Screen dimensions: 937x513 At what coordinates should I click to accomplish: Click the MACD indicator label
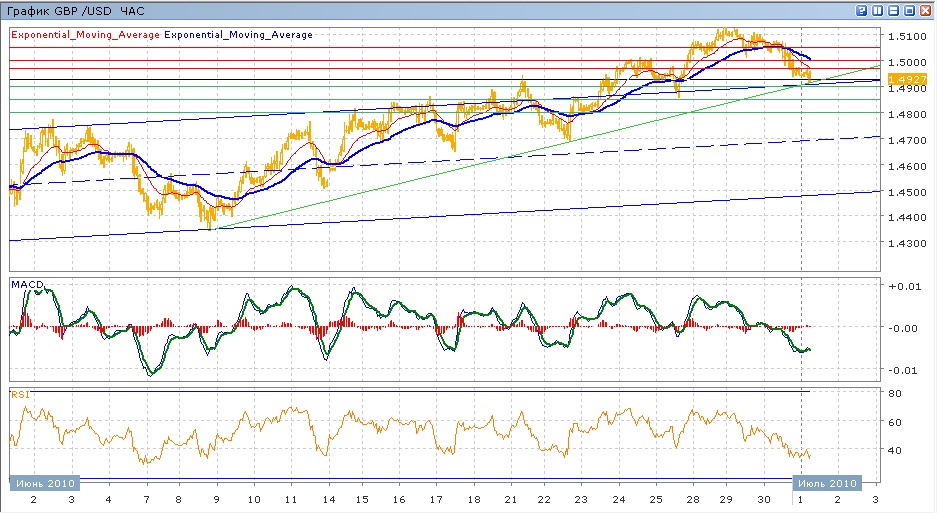[27, 285]
